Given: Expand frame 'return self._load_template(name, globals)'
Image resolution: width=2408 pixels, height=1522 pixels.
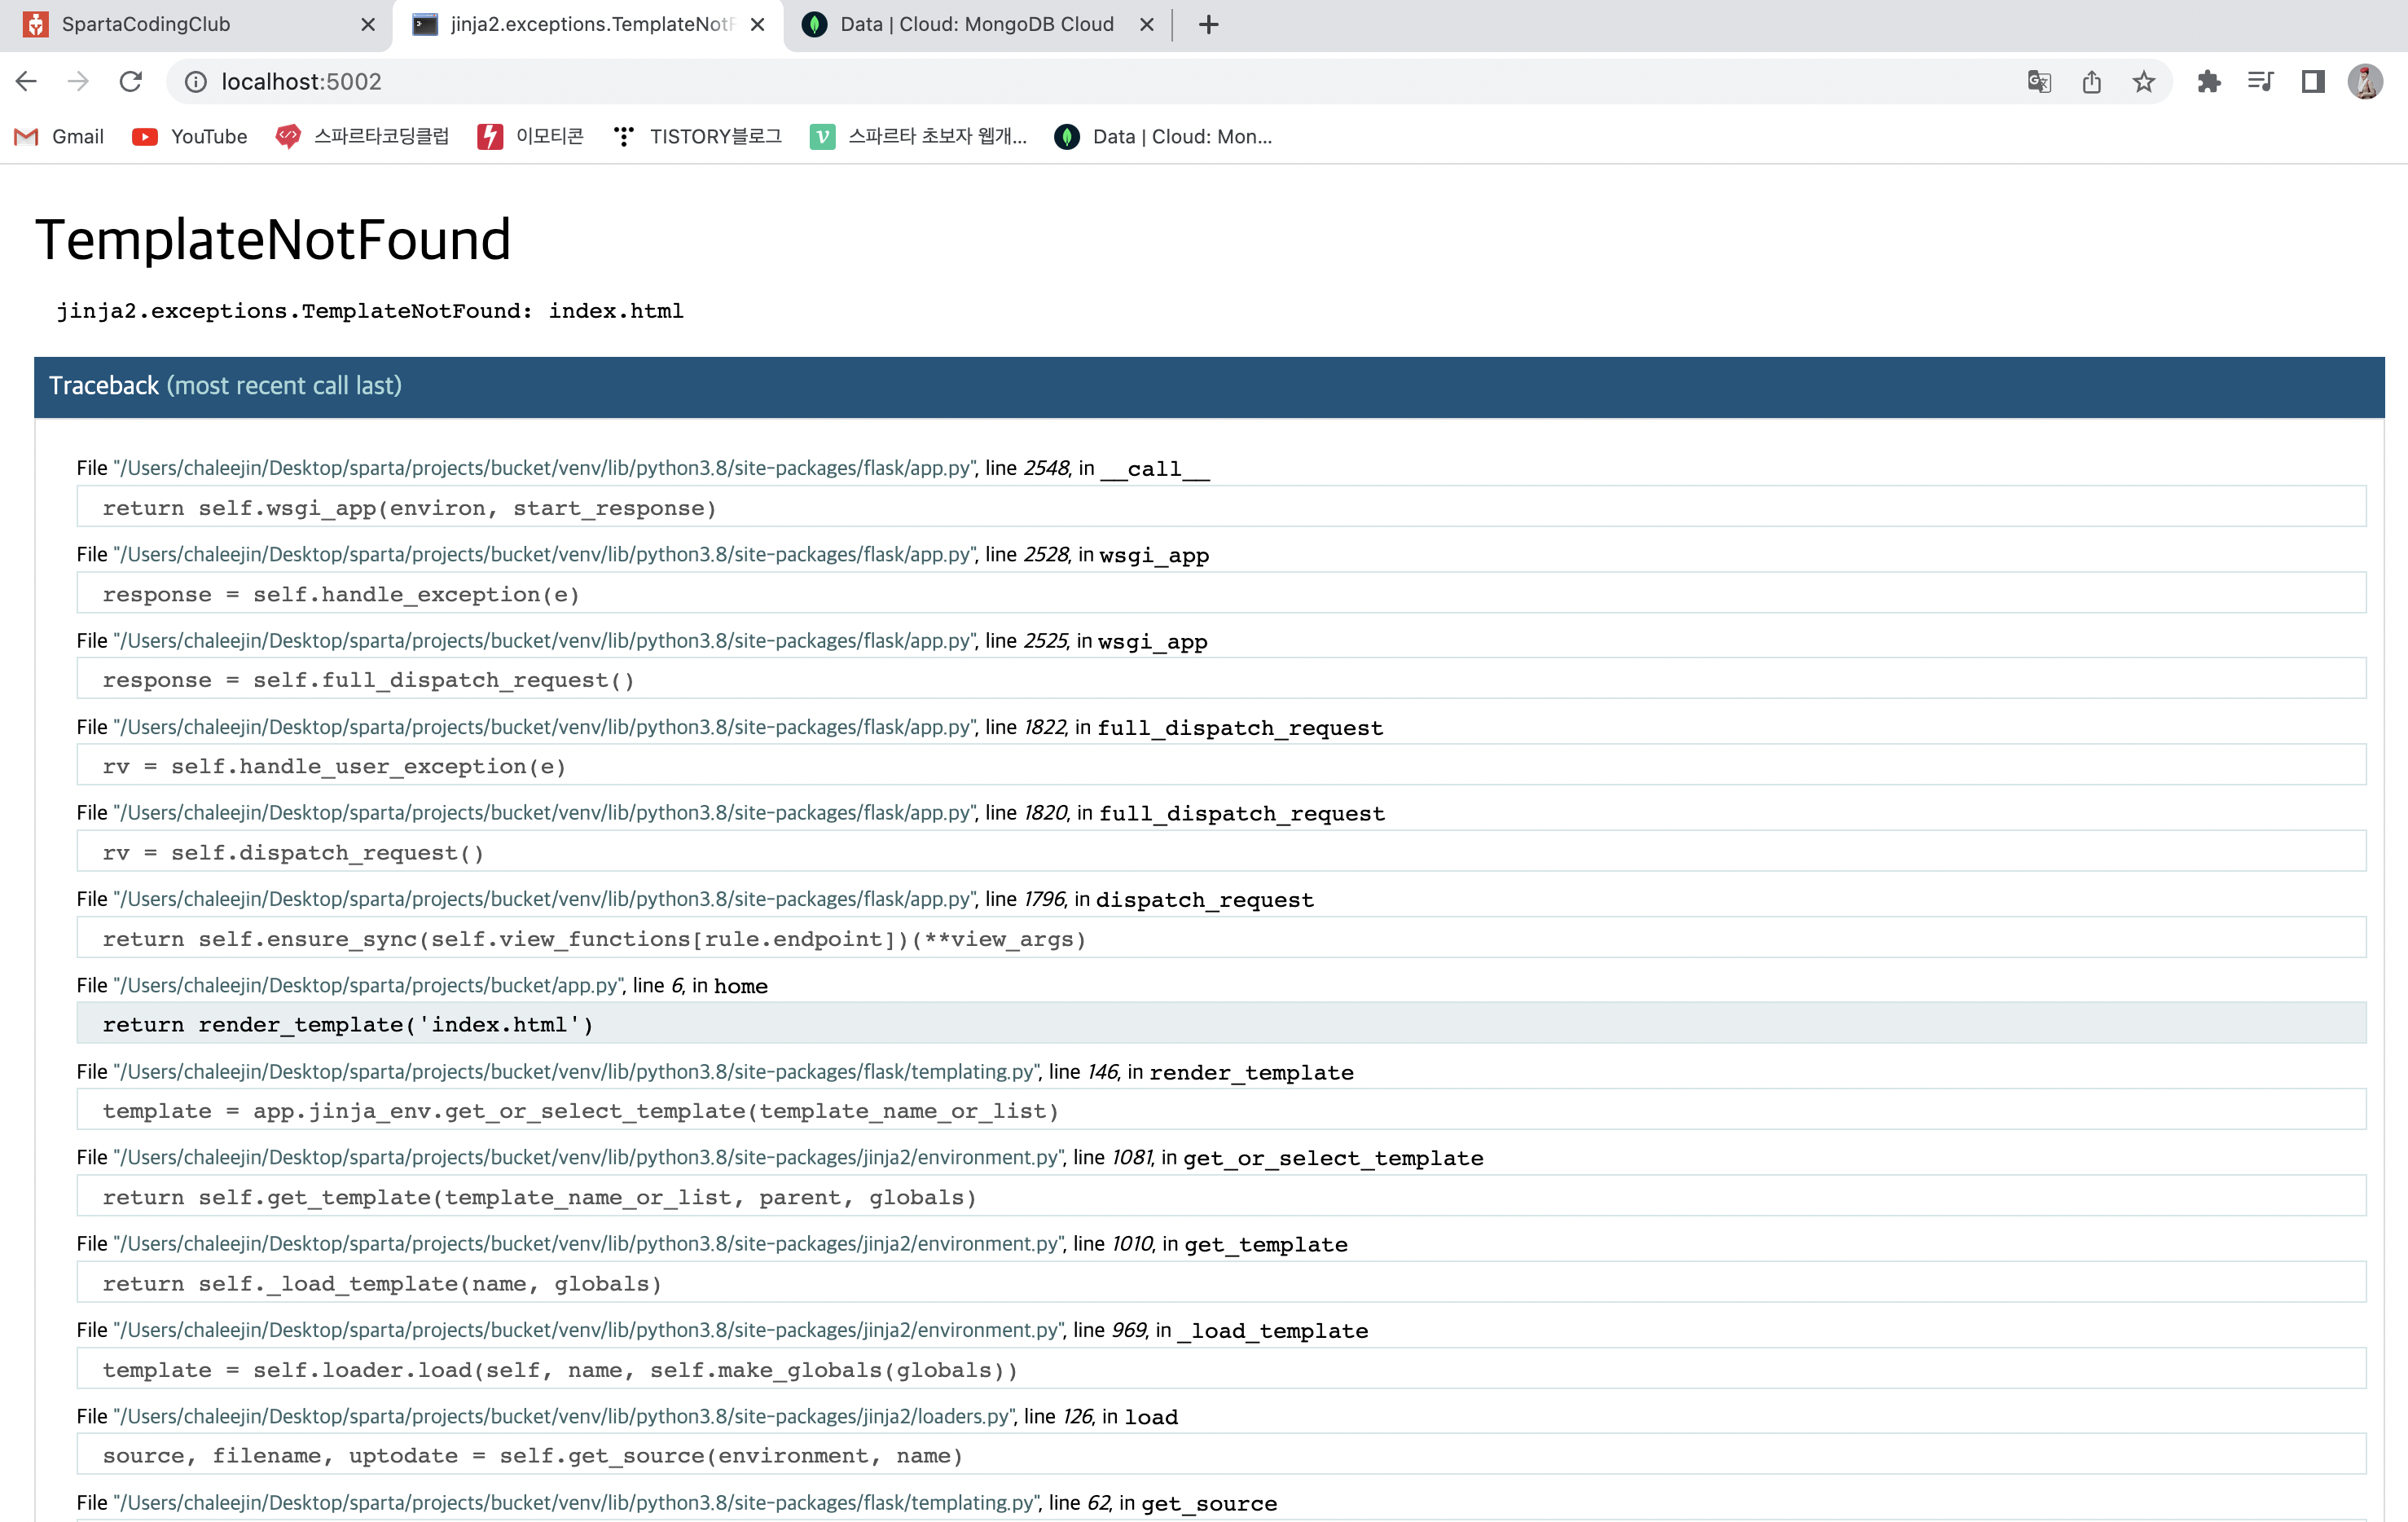Looking at the screenshot, I should pyautogui.click(x=1221, y=1283).
